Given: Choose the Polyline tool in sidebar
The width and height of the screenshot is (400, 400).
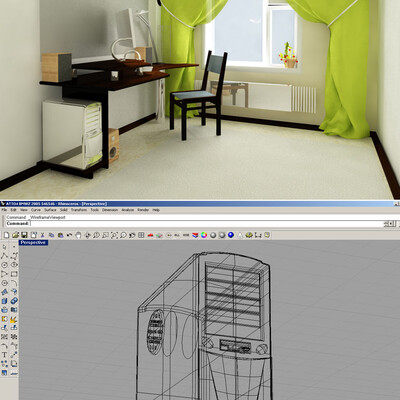Looking at the screenshot, I should [x=5, y=256].
